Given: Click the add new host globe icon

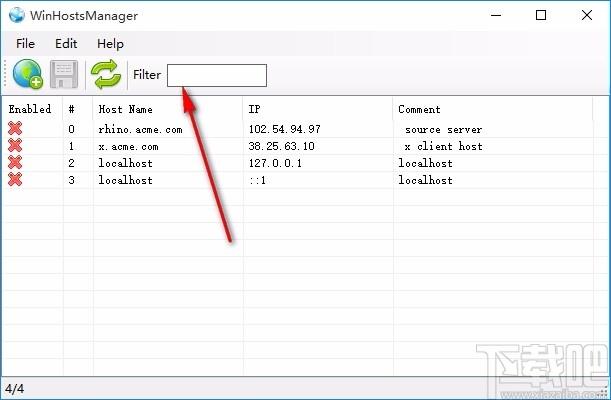Looking at the screenshot, I should 28,74.
